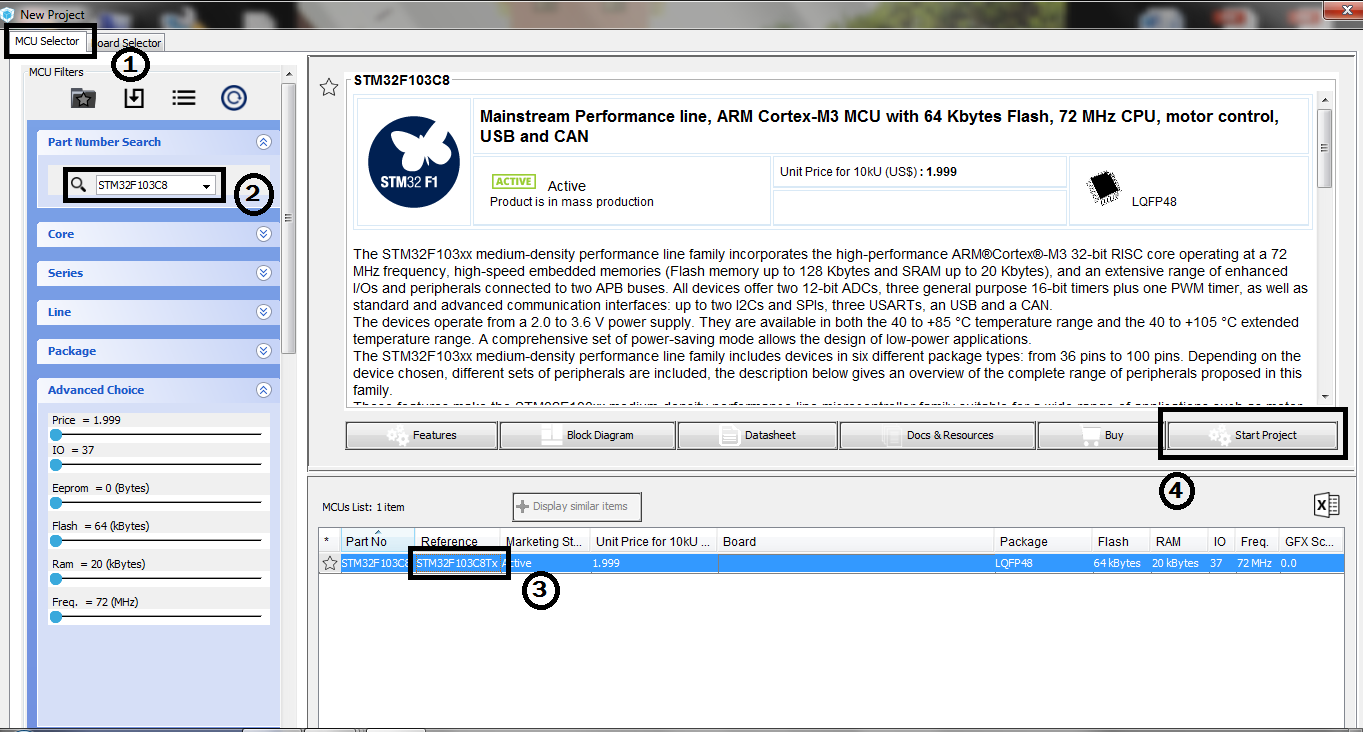This screenshot has width=1363, height=732.
Task: Open the Datasheet
Action: [x=757, y=435]
